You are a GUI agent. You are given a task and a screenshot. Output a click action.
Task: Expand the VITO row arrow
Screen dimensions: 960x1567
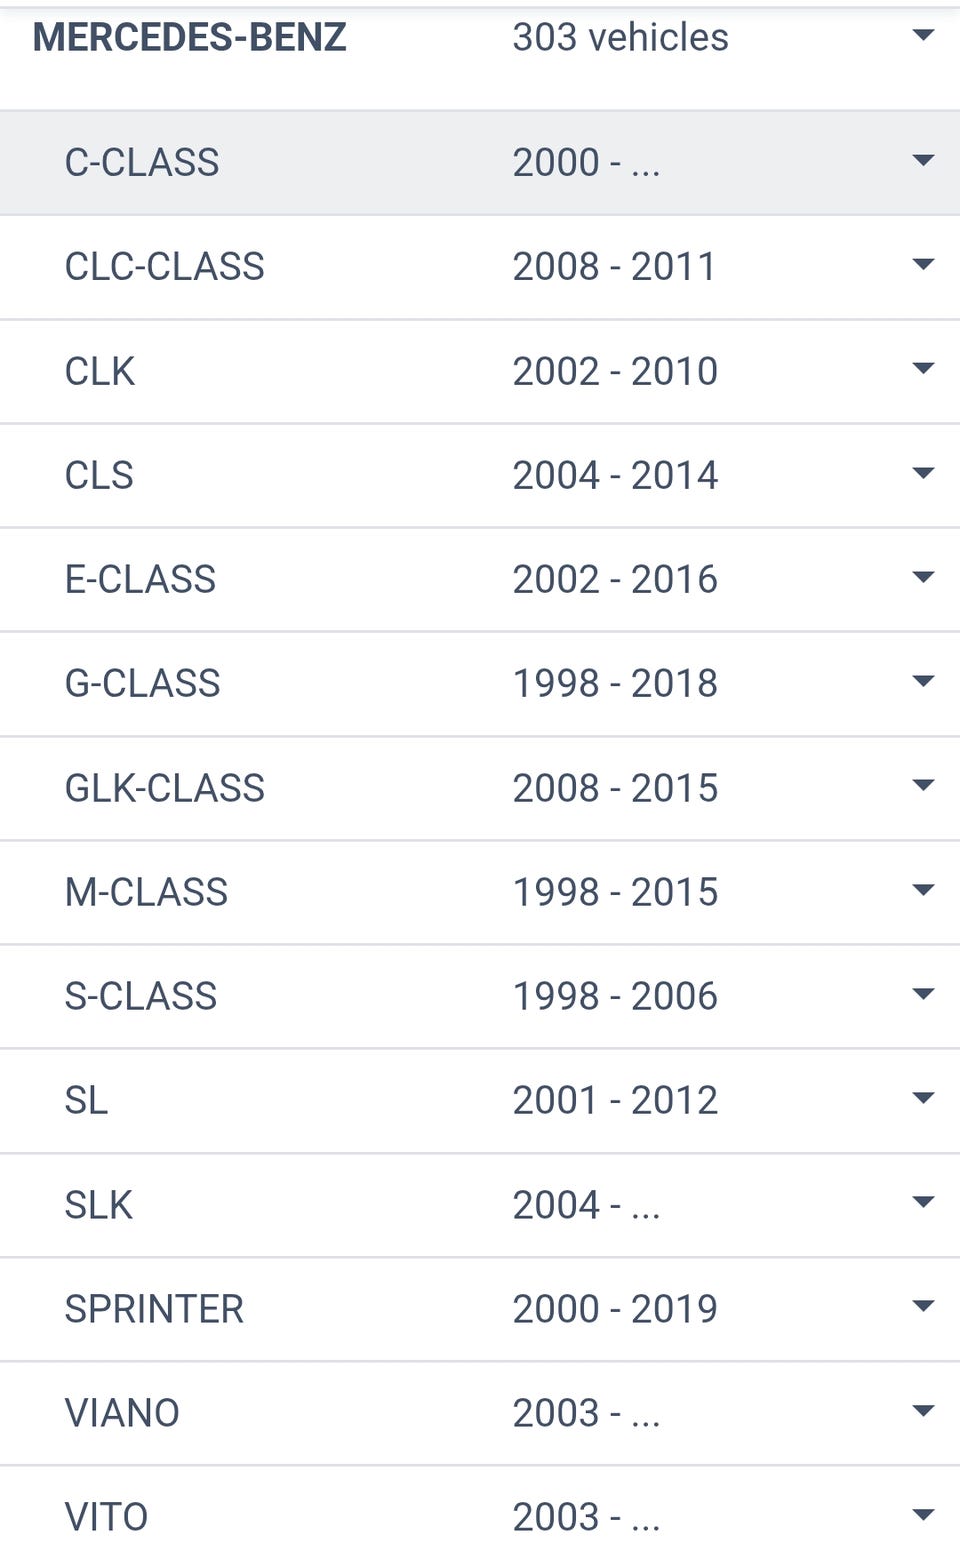(923, 1515)
